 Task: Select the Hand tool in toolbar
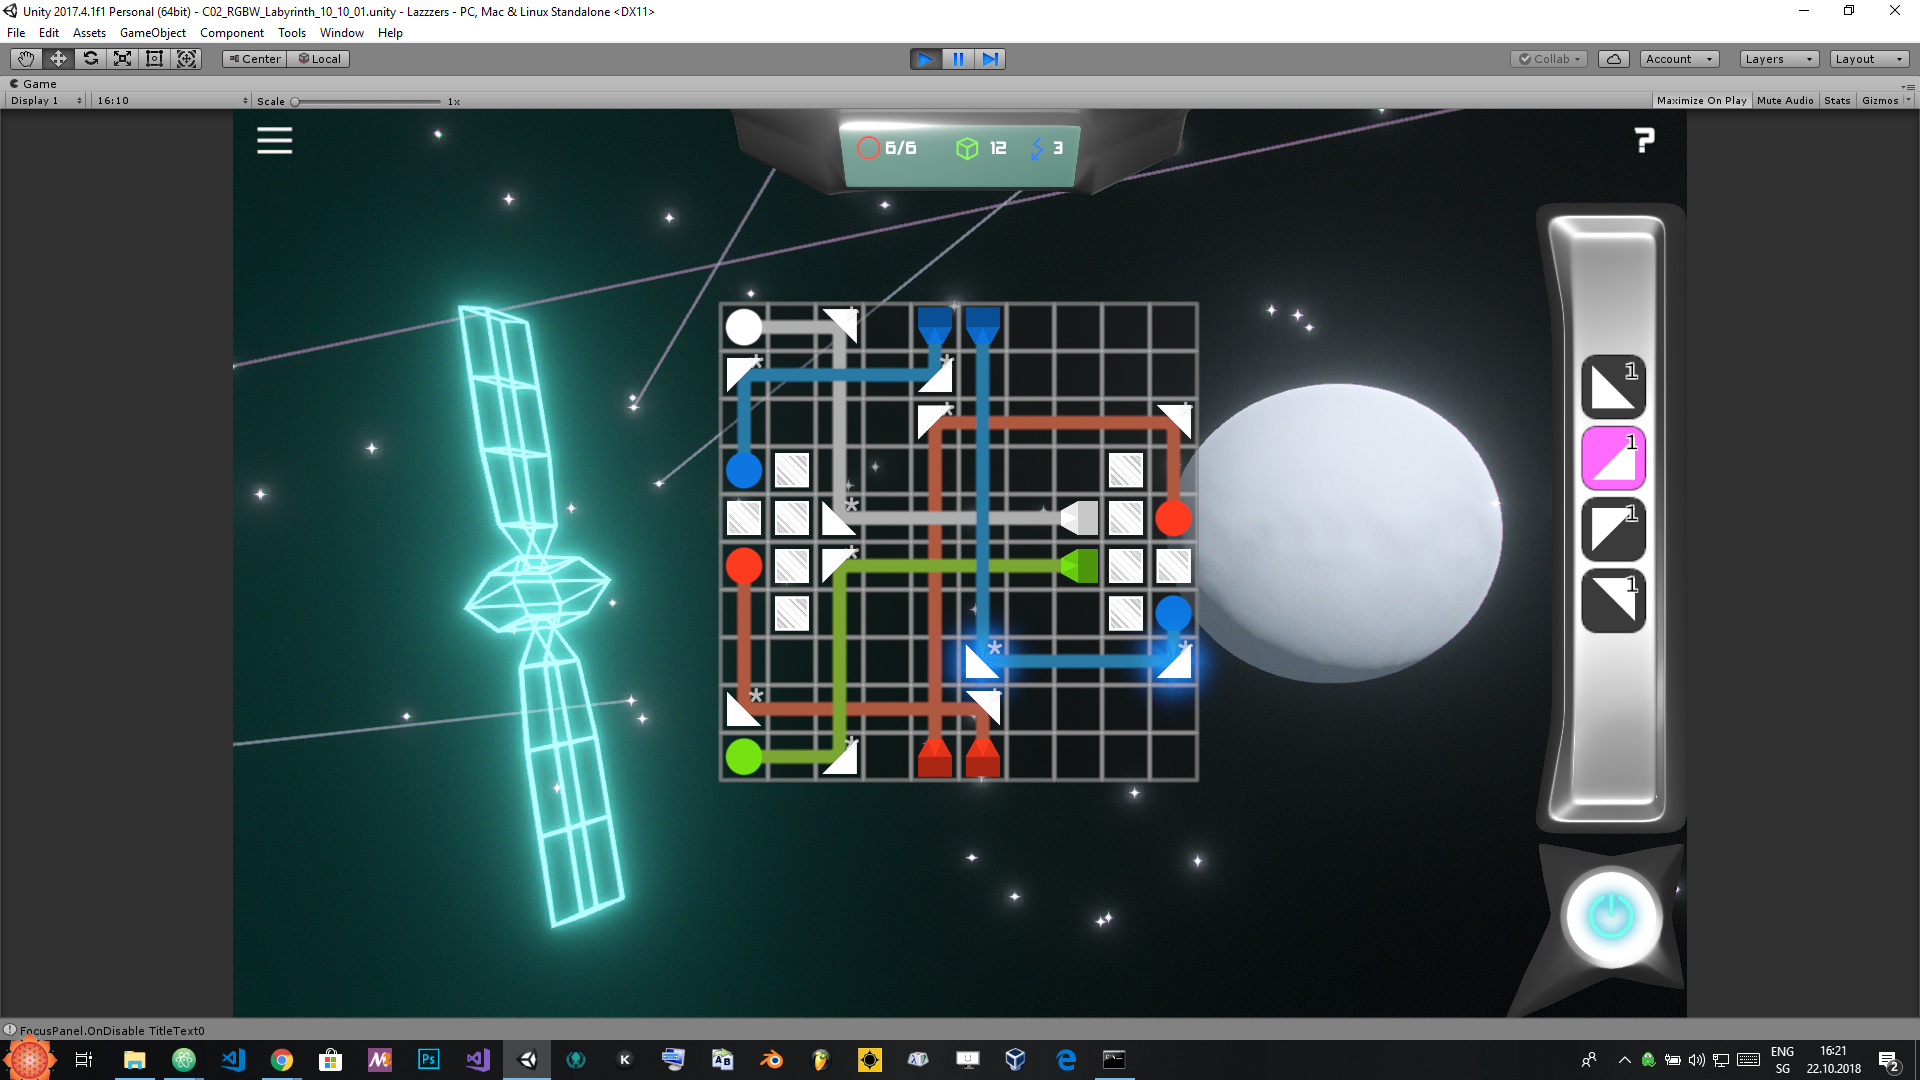click(26, 59)
